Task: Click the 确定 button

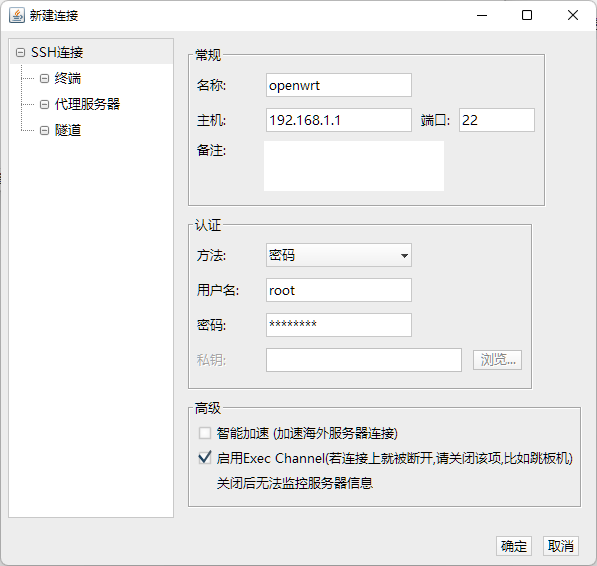Action: [514, 546]
